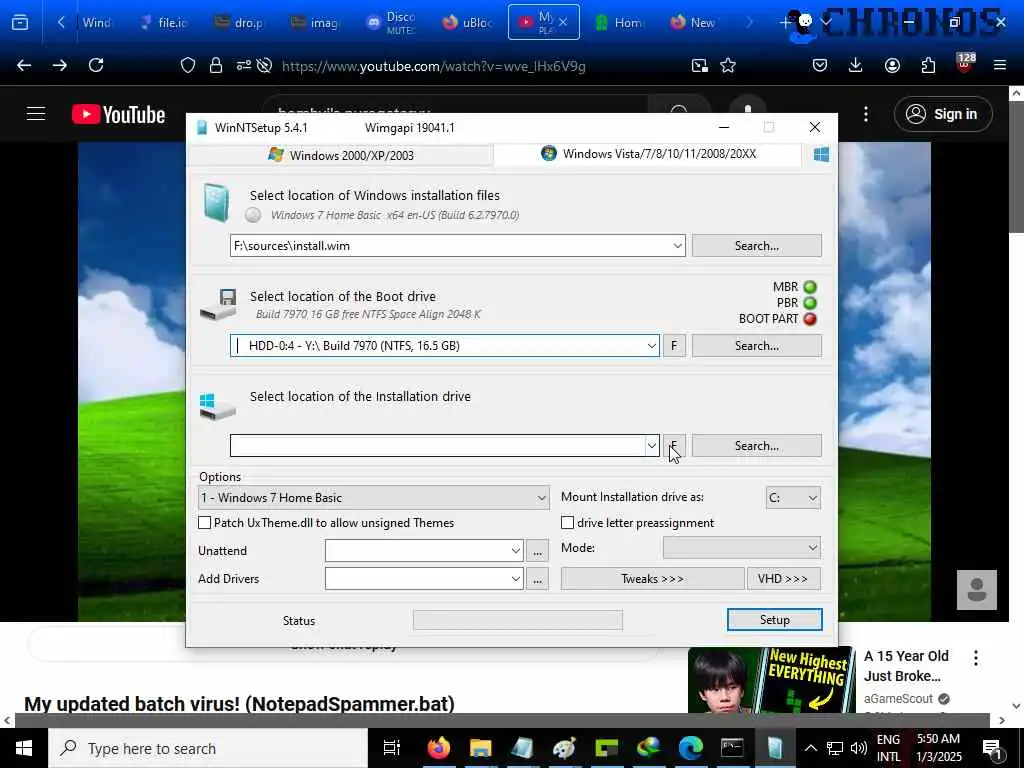Screen dimensions: 1024x768
Task: Open the VHD >>> options
Action: [784, 579]
